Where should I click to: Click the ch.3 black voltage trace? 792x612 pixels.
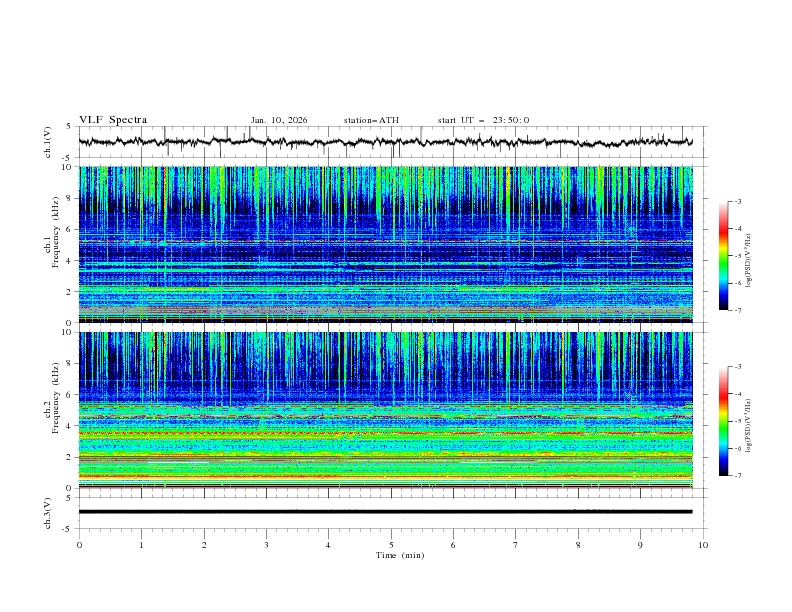coord(385,512)
